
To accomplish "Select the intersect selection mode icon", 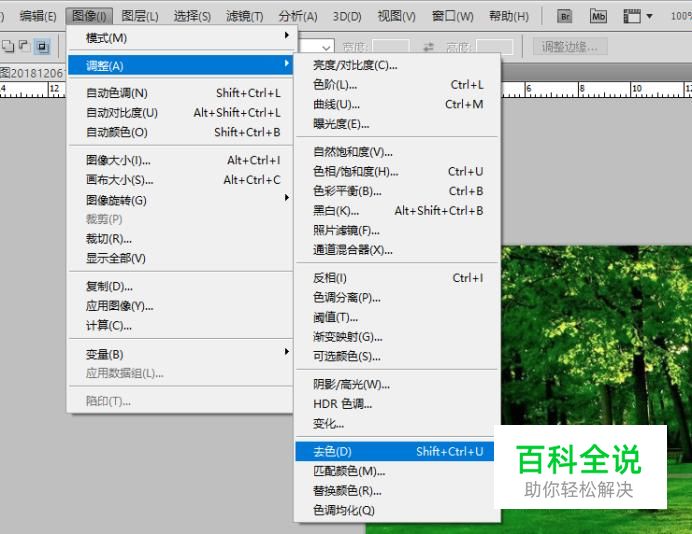I will (x=42, y=46).
